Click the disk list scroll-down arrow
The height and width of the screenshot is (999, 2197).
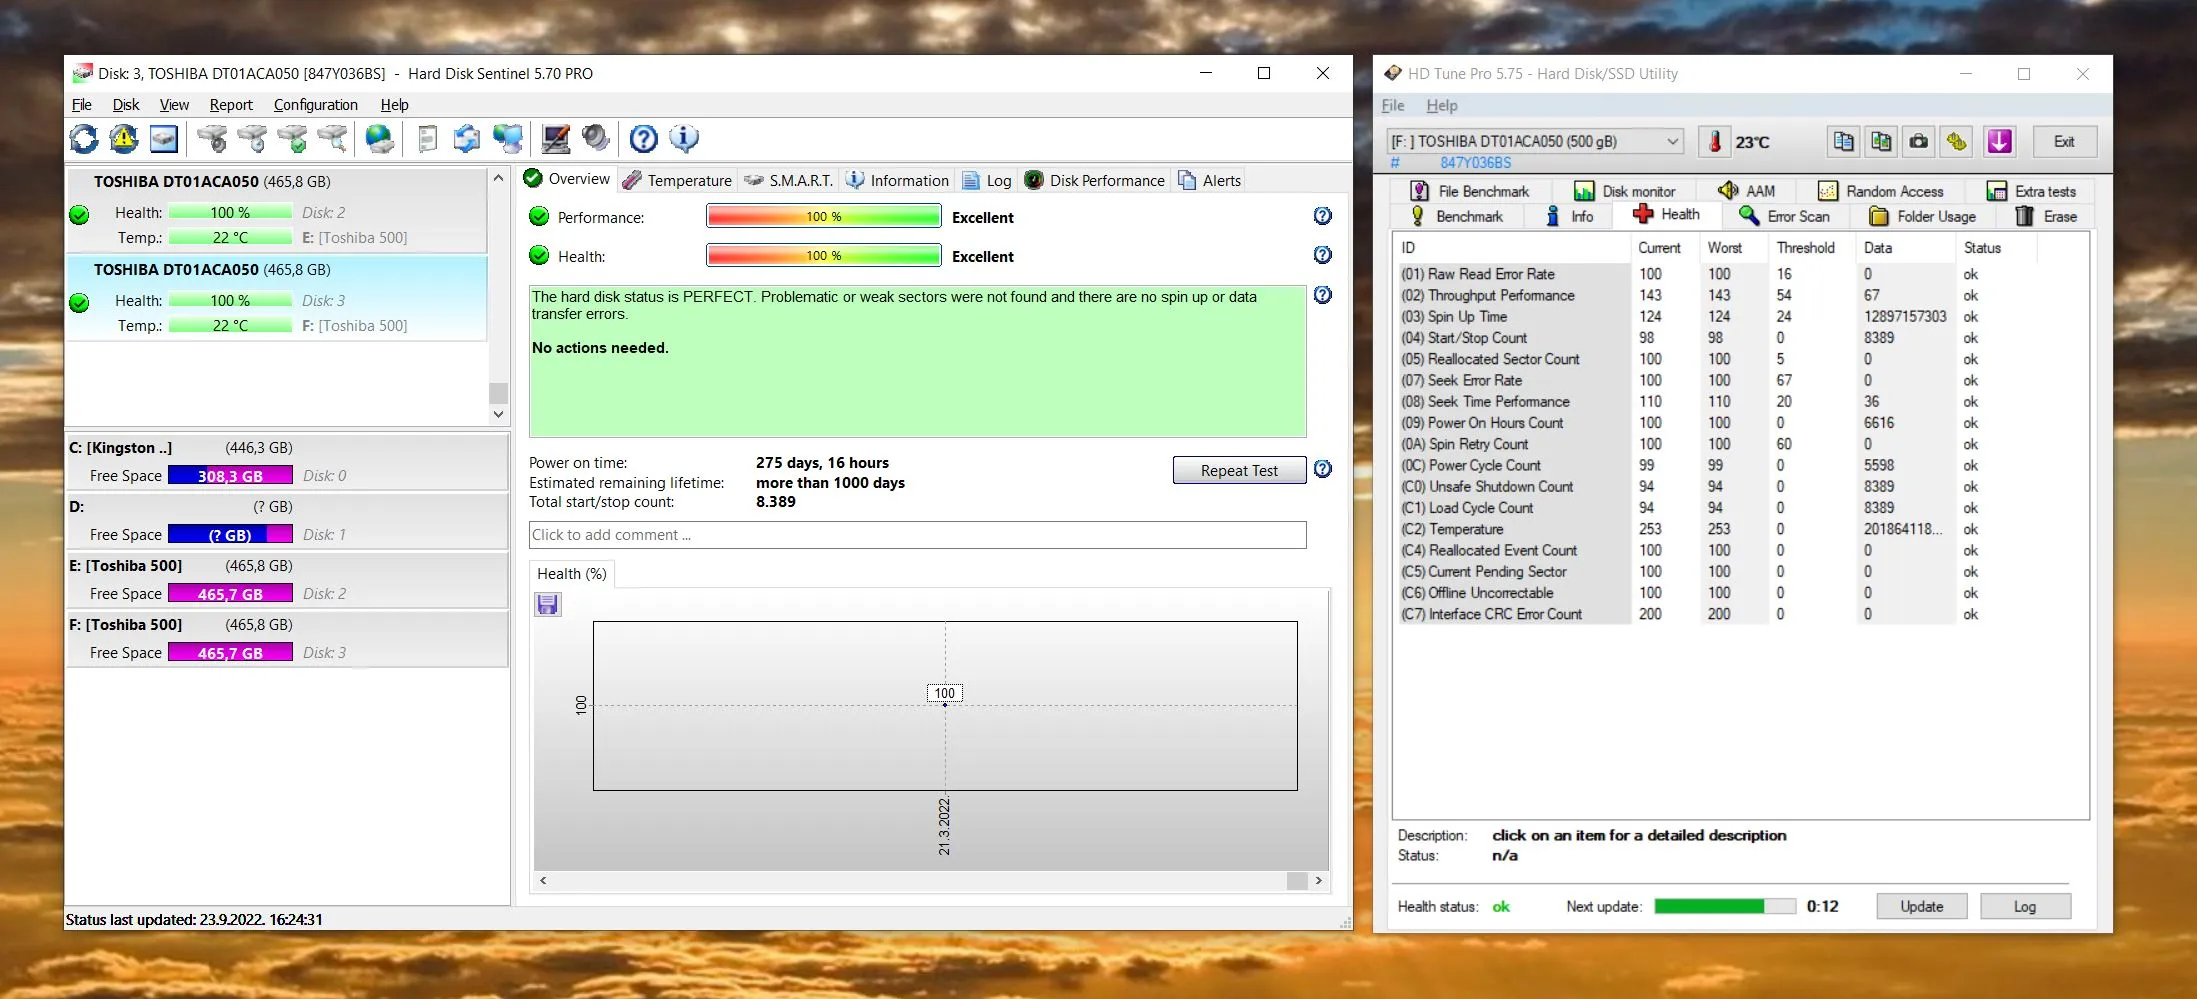click(x=498, y=414)
